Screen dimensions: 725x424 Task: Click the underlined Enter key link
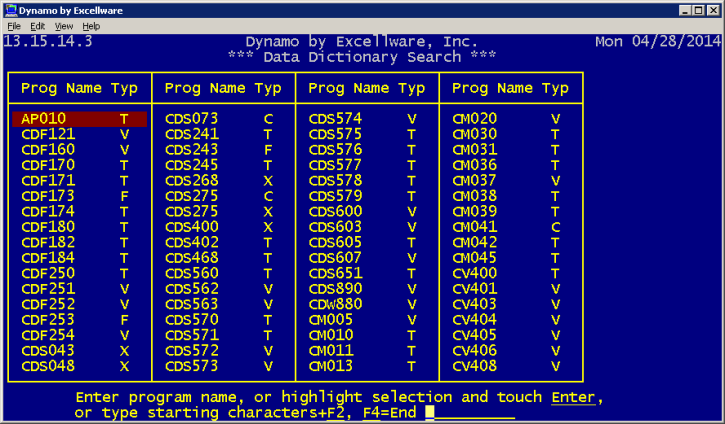pos(574,397)
